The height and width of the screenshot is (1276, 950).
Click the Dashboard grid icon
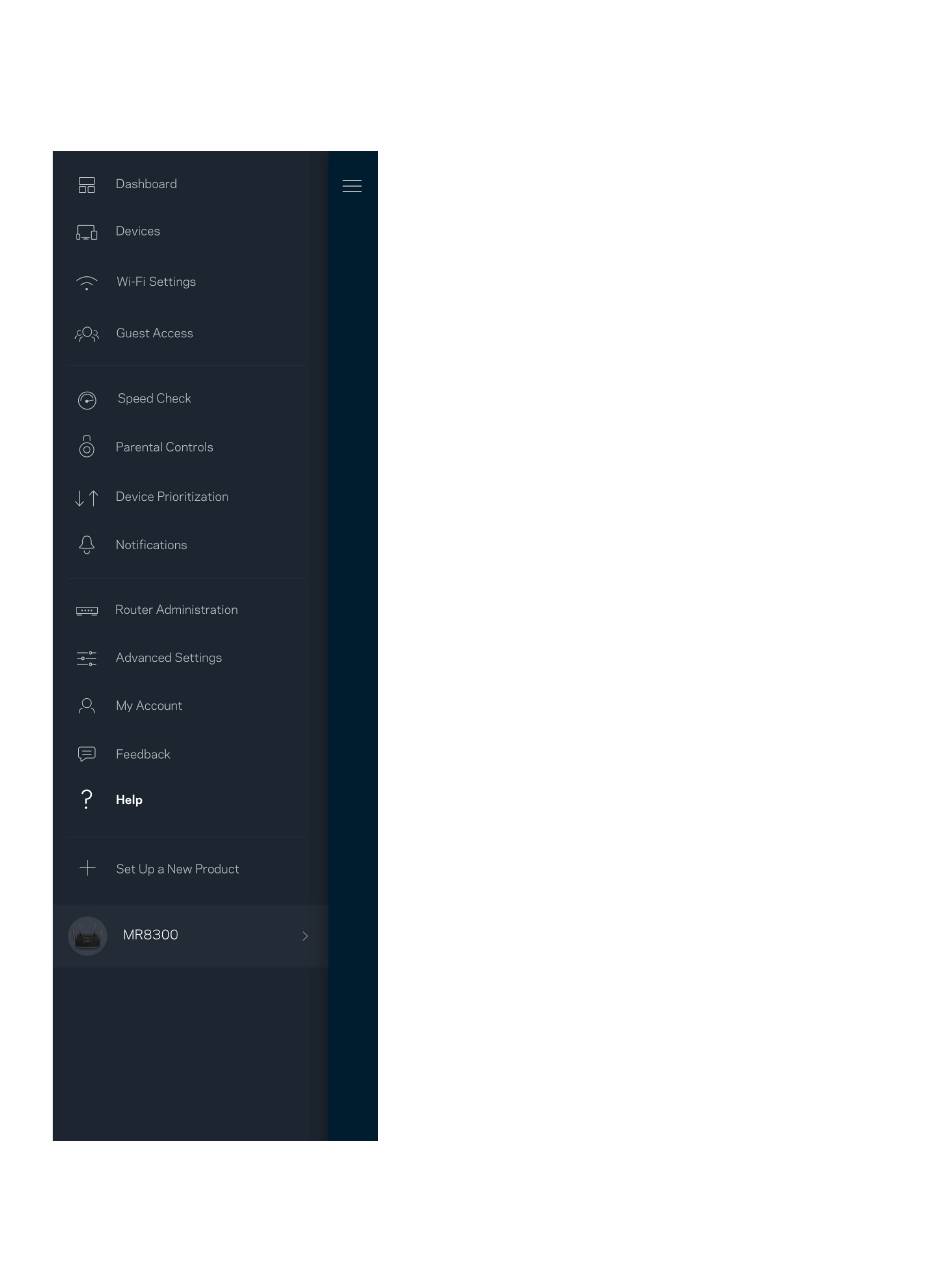point(87,185)
